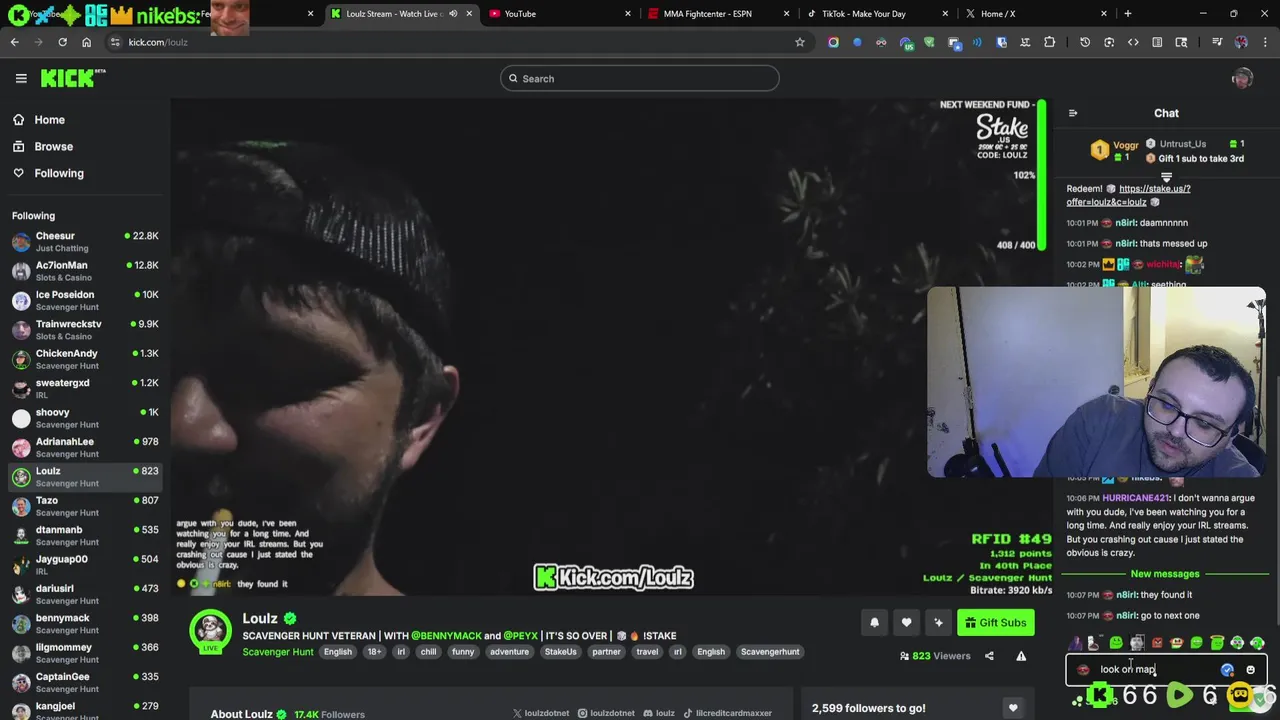Open the Trainwreckstv channel in the sidebar
This screenshot has height=720, width=1280.
tap(85, 329)
